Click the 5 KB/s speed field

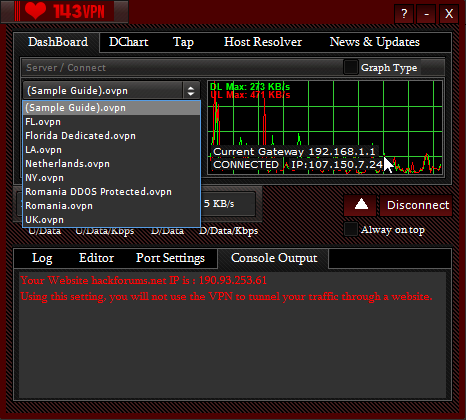pos(227,203)
